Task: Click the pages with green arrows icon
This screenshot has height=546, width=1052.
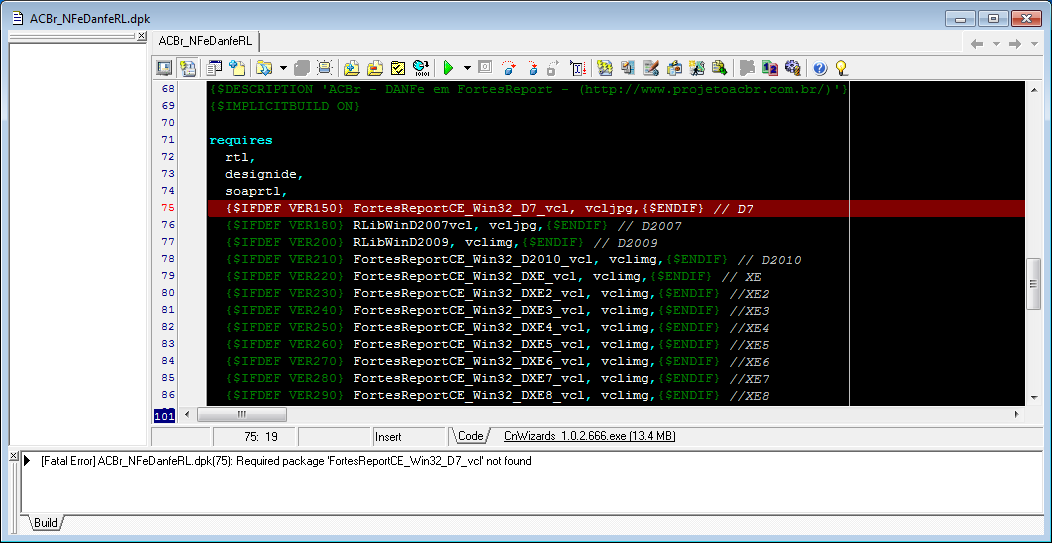Action: pyautogui.click(x=720, y=68)
